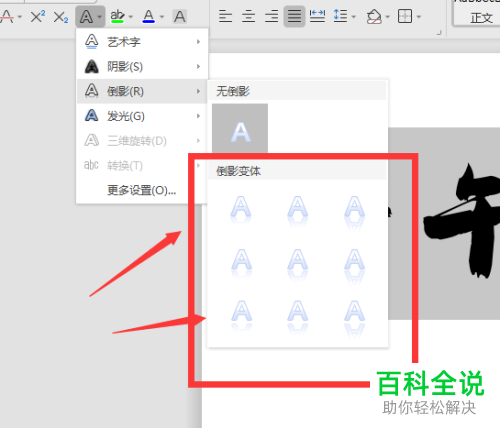
Task: Open the 艺术字 submenu
Action: pyautogui.click(x=142, y=42)
